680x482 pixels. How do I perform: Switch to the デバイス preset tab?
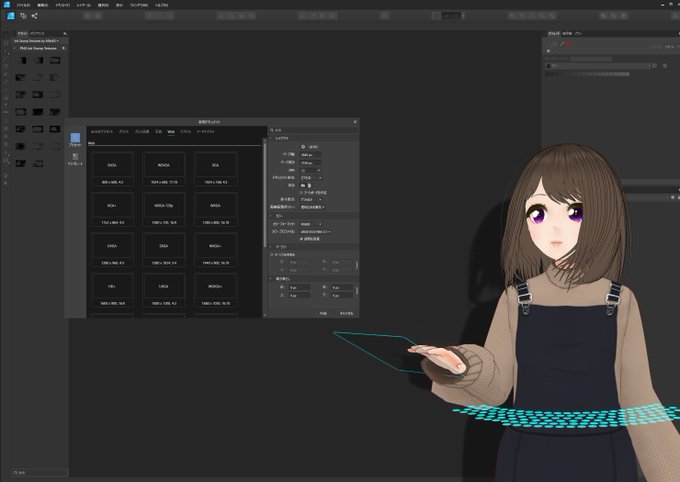[x=186, y=131]
